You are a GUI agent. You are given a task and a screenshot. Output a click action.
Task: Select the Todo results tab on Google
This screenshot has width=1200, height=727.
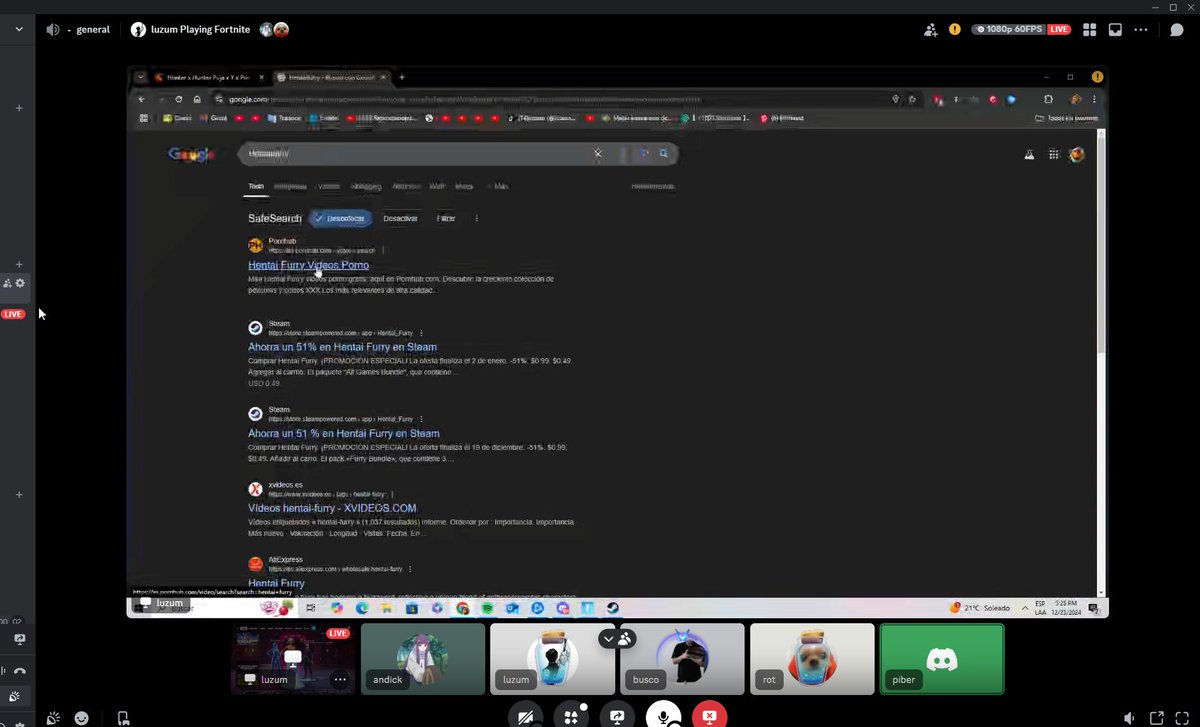(x=256, y=186)
